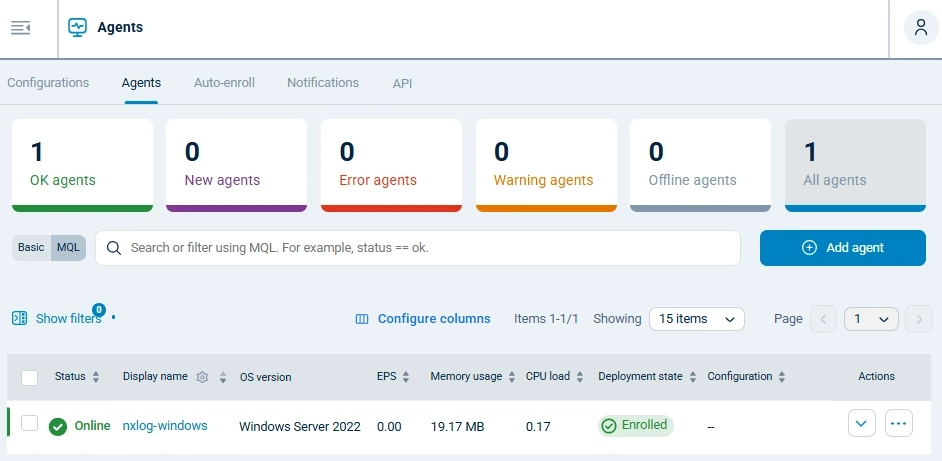The height and width of the screenshot is (461, 942).
Task: Click the 19.17 MB memory value
Action: coord(457,427)
